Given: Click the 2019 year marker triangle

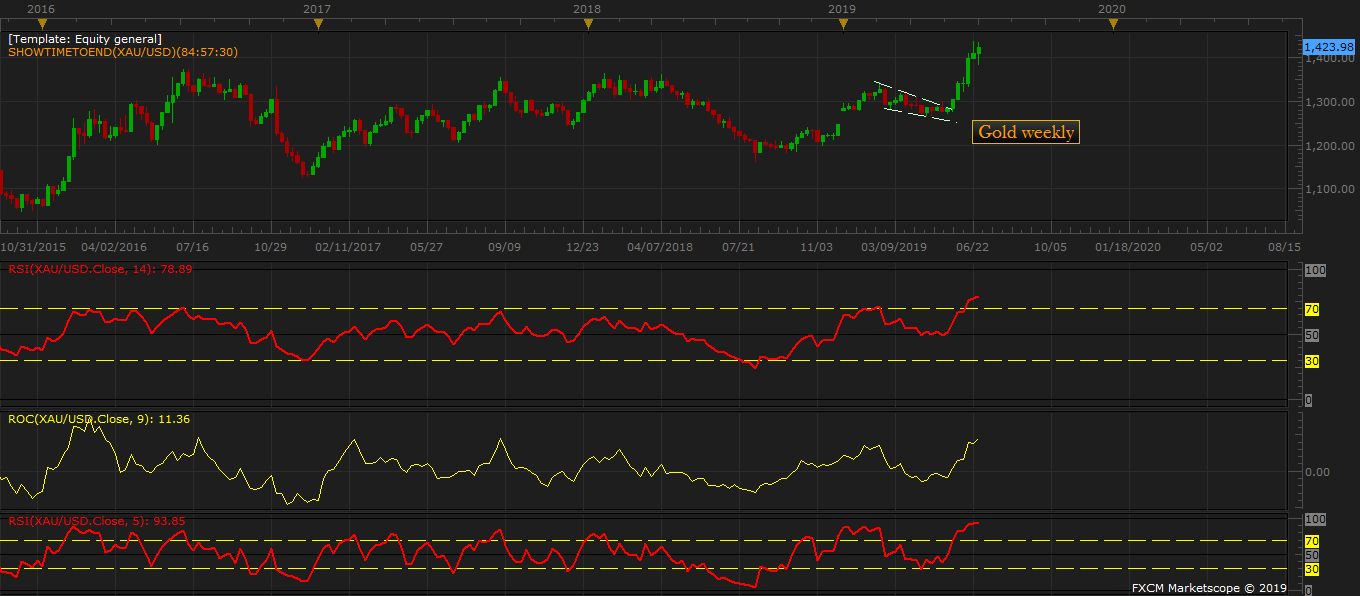Looking at the screenshot, I should (843, 24).
